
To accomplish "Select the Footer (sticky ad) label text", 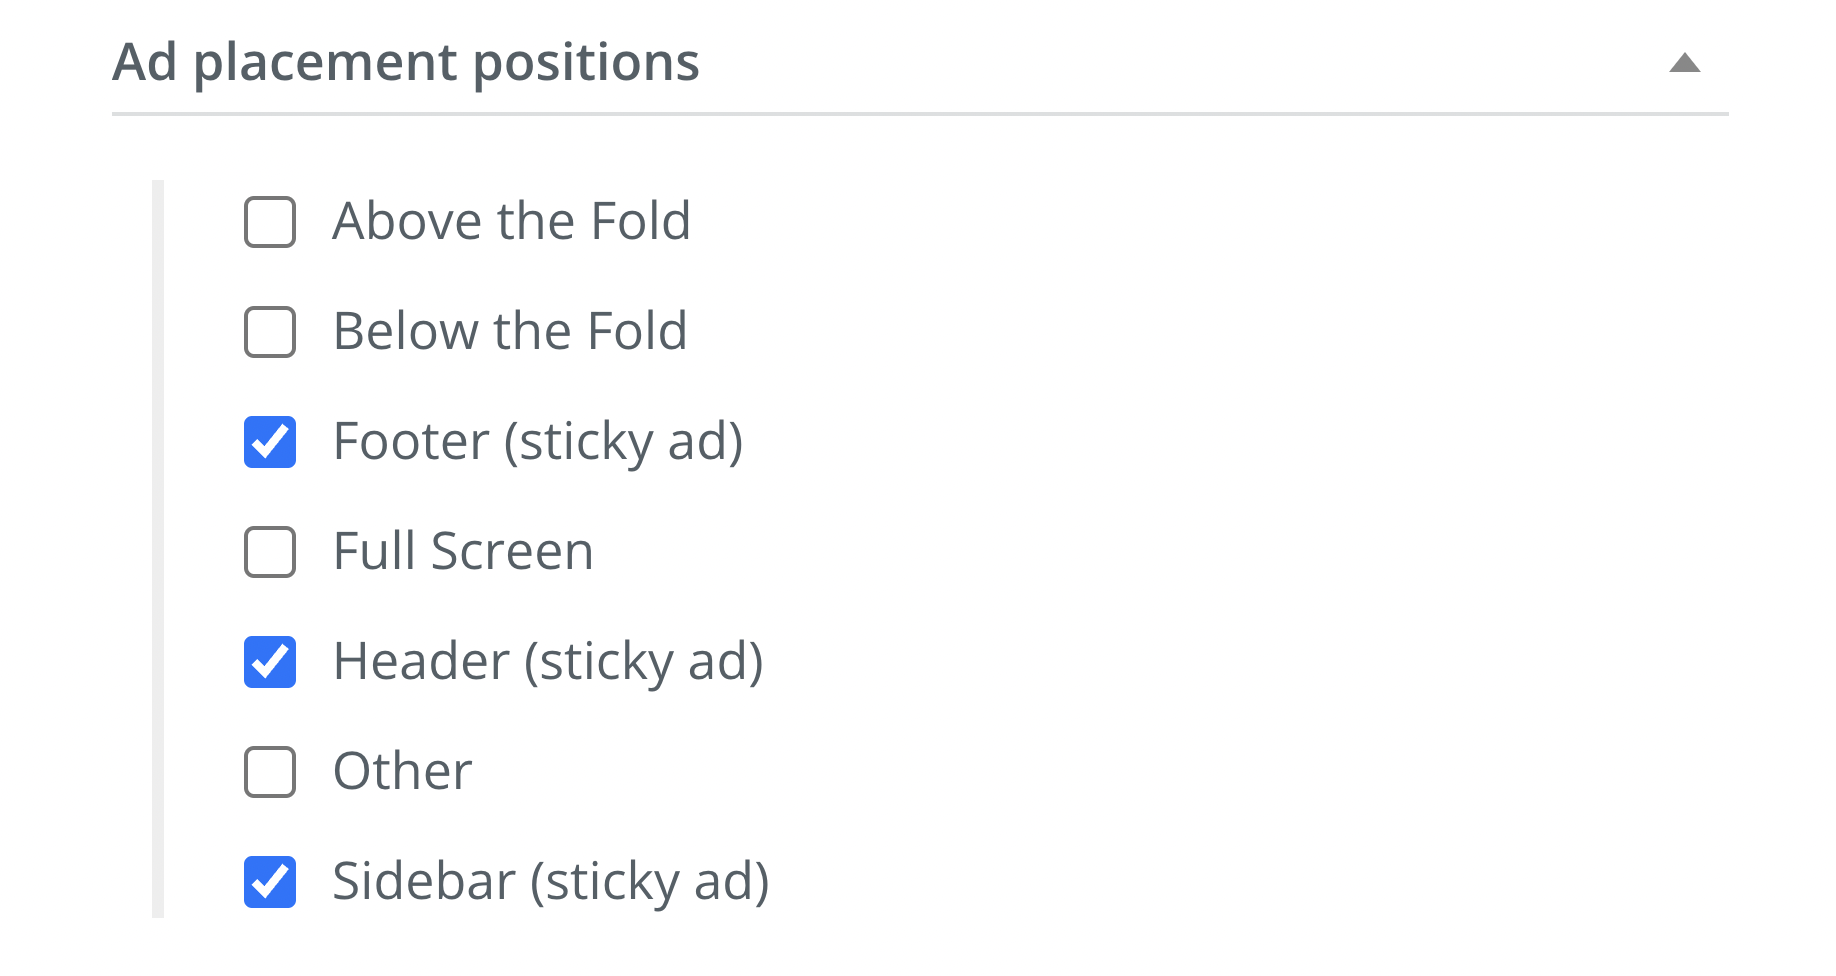I will 540,441.
